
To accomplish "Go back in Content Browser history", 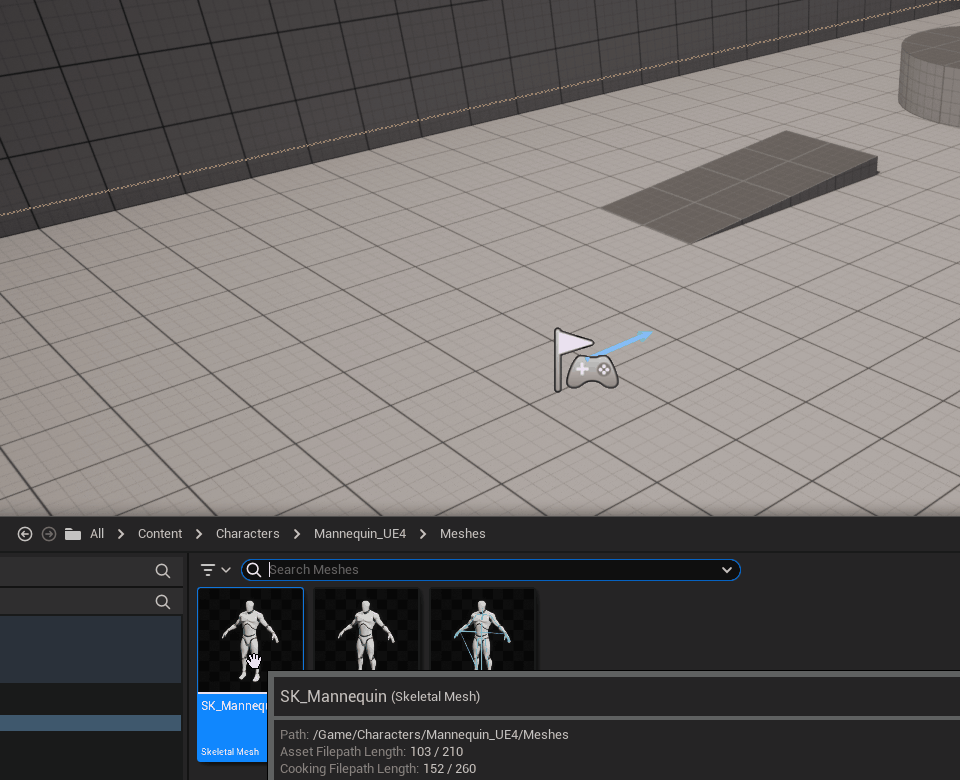I will [25, 534].
